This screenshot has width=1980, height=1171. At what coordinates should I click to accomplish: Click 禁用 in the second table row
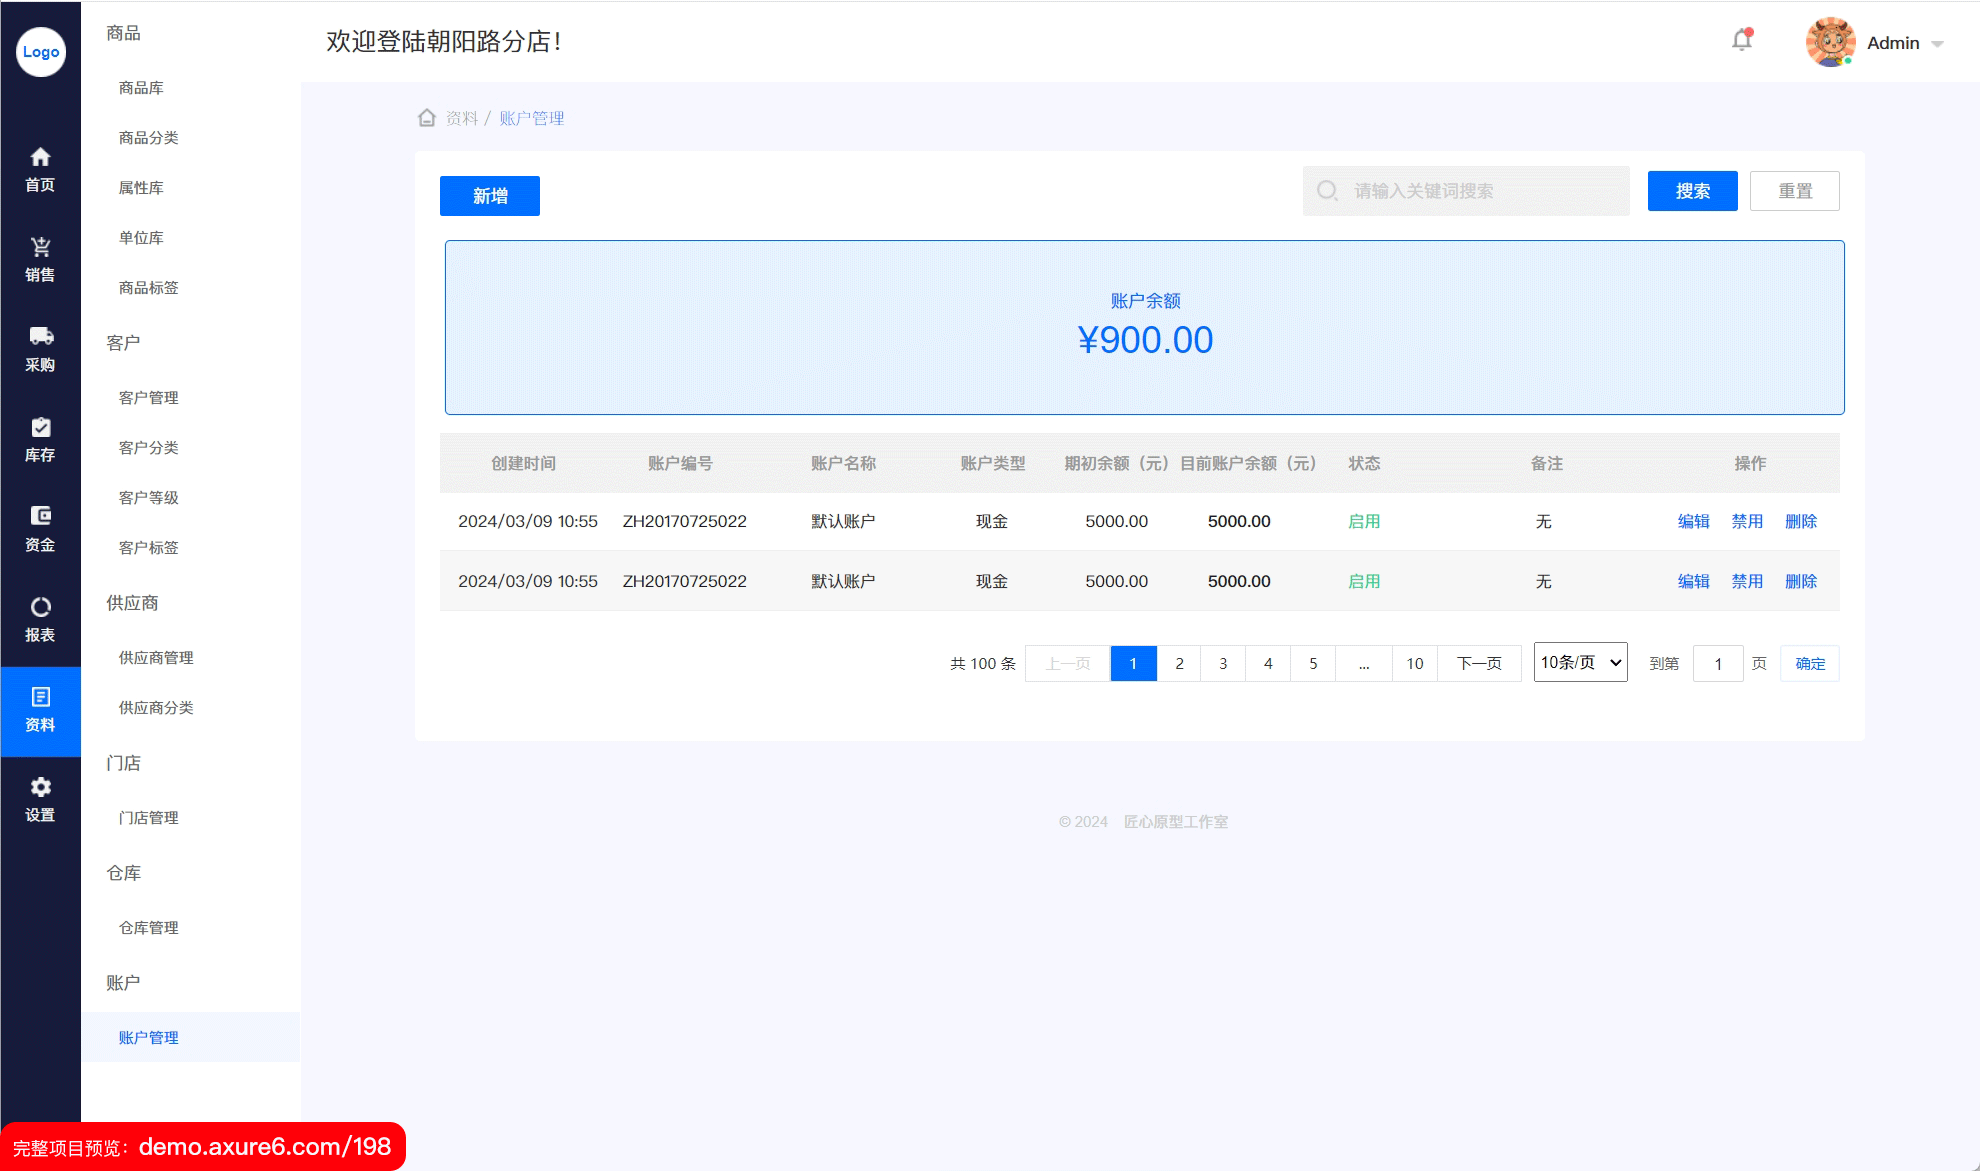coord(1747,581)
